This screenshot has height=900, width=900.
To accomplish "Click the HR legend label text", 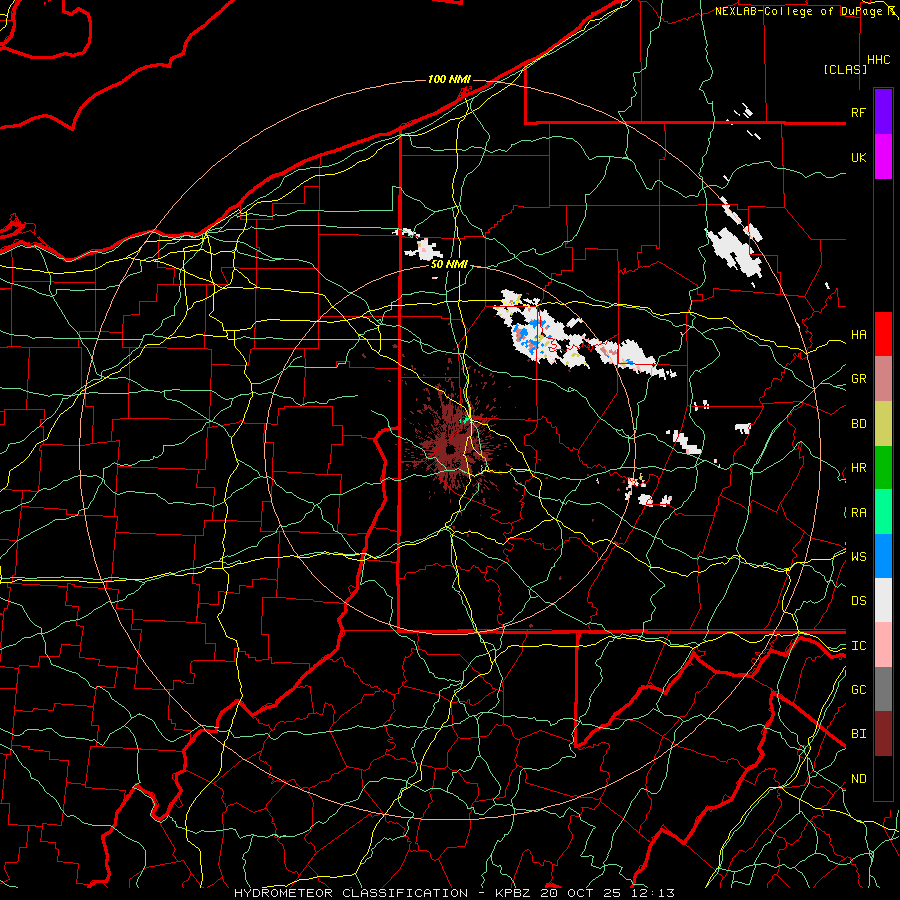I will 858,468.
